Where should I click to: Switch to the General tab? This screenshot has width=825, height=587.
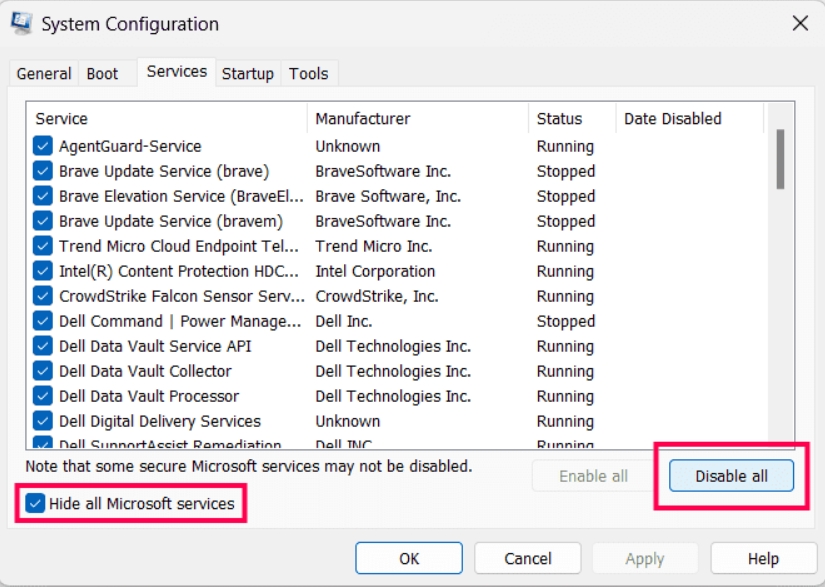pyautogui.click(x=43, y=74)
